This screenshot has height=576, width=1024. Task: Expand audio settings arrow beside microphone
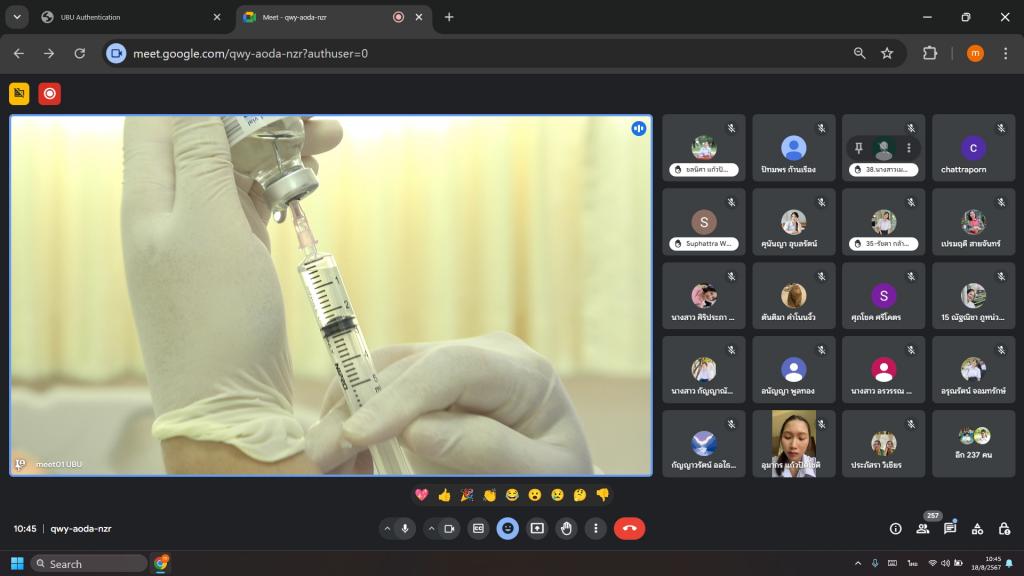[x=388, y=528]
